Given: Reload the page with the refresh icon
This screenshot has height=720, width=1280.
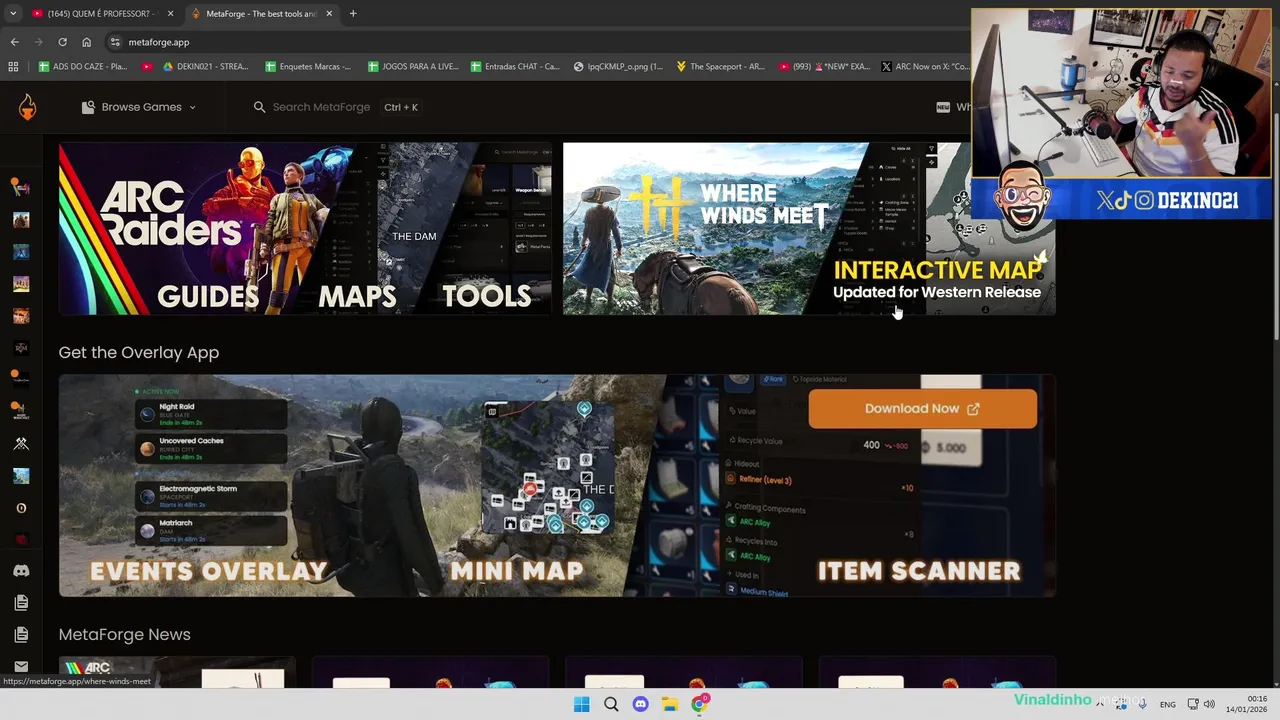Looking at the screenshot, I should pos(62,42).
